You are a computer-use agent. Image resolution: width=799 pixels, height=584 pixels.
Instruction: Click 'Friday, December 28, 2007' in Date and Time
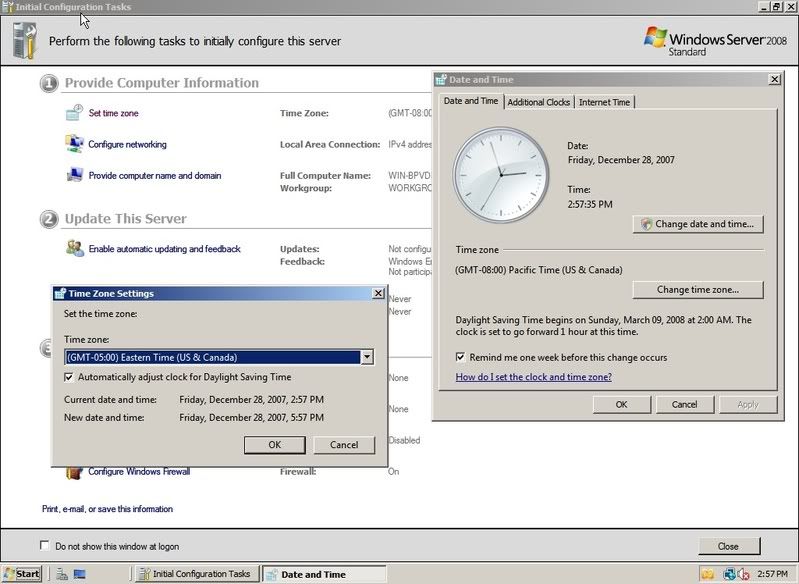tap(621, 160)
